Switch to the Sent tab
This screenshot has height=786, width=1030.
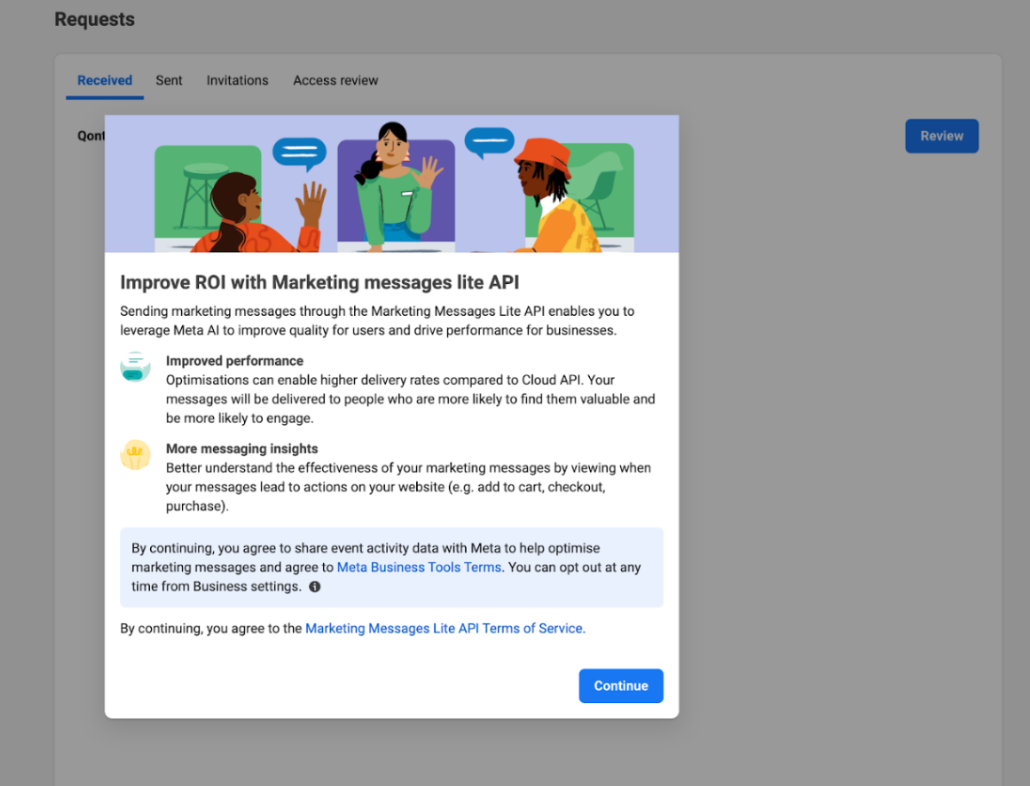coord(169,80)
